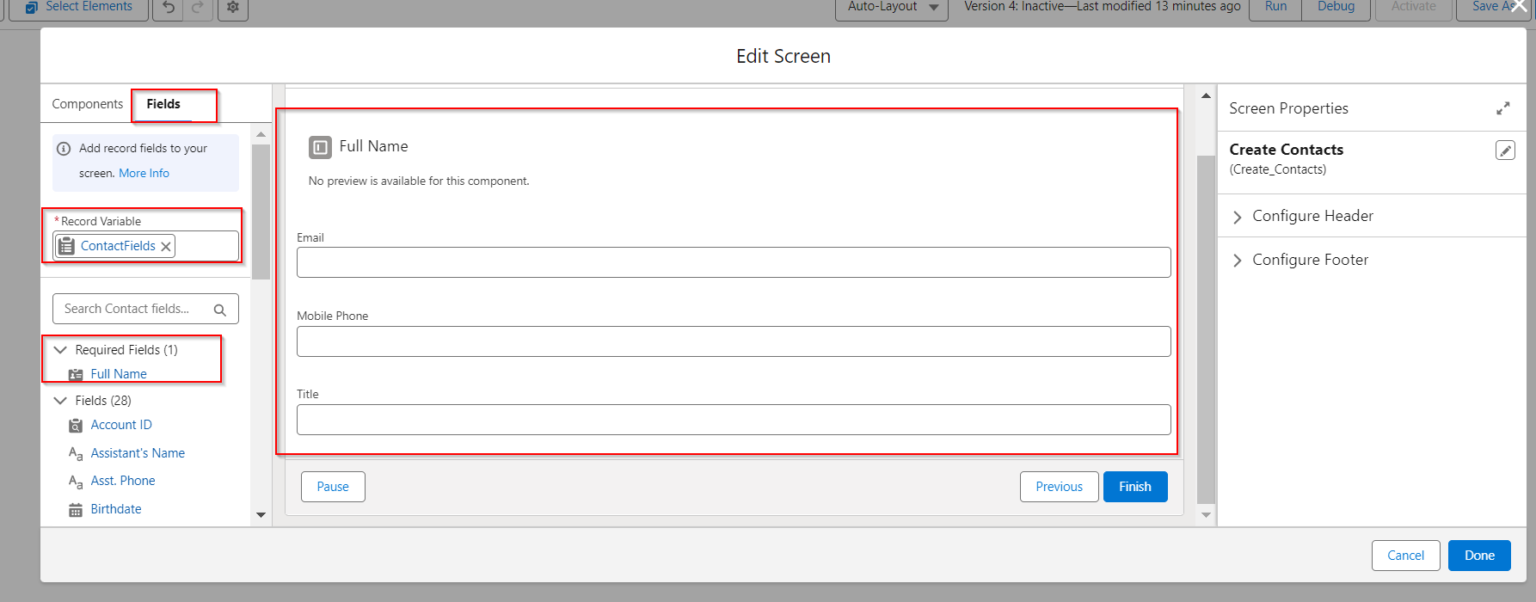Collapse the Fields (28) section
Image resolution: width=1536 pixels, height=602 pixels.
click(60, 399)
